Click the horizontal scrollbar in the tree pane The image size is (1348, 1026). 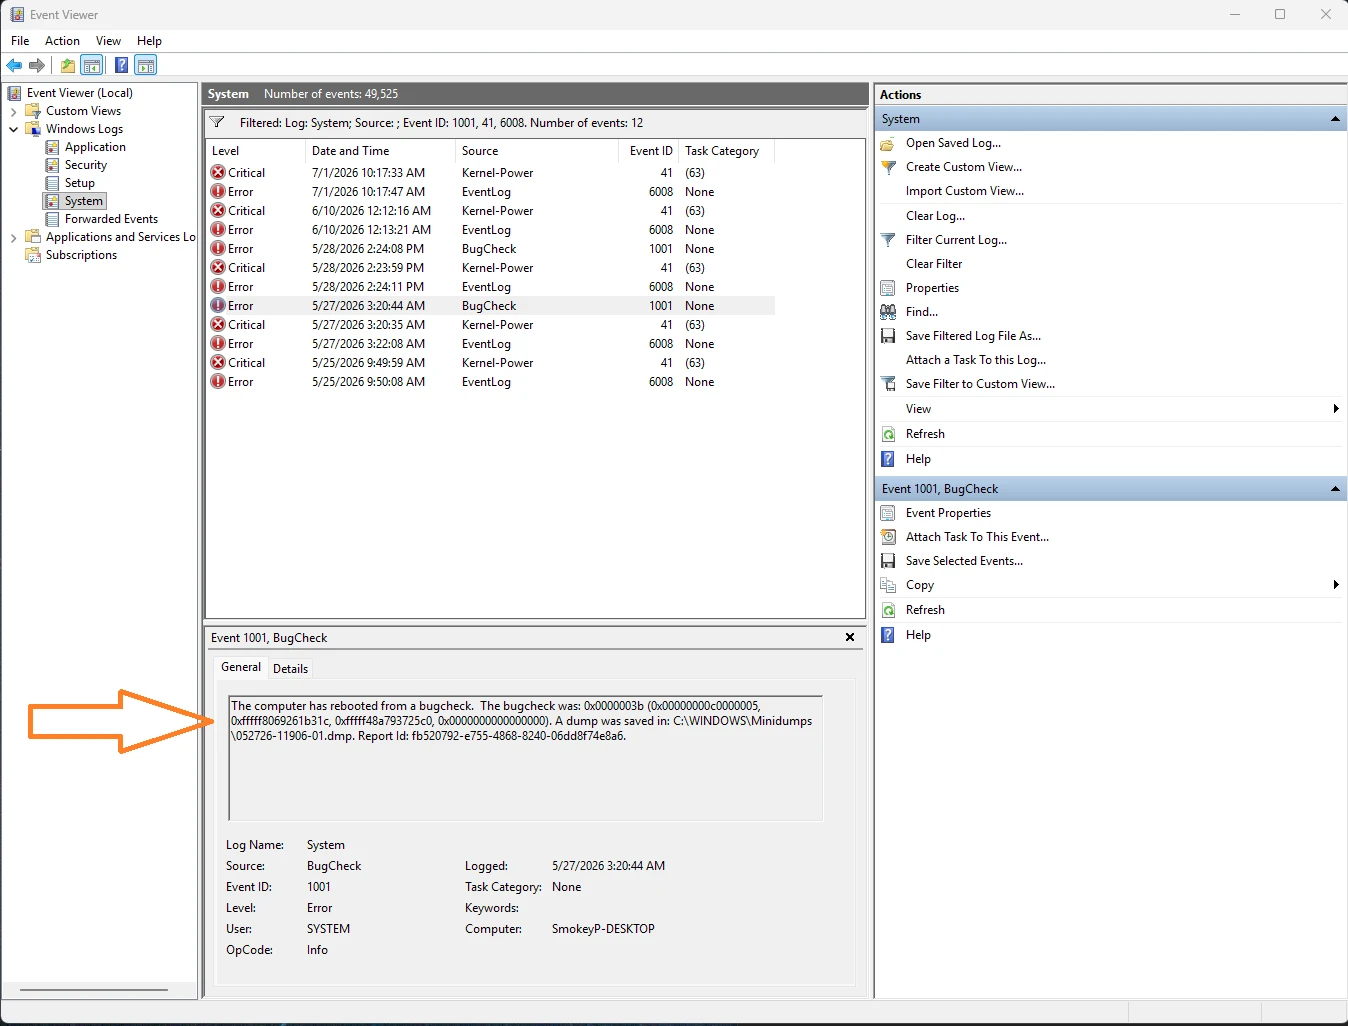point(94,990)
